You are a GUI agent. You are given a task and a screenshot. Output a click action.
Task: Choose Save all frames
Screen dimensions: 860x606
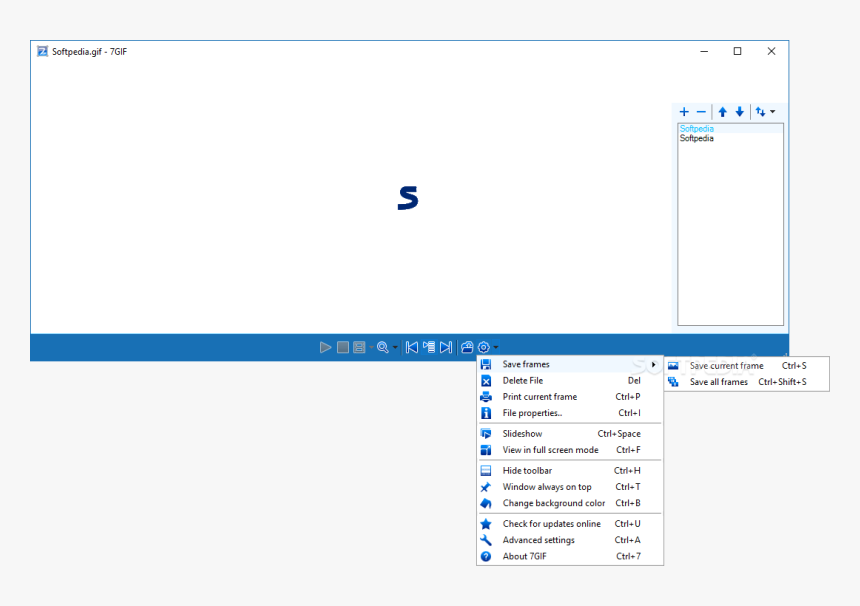[x=746, y=382]
